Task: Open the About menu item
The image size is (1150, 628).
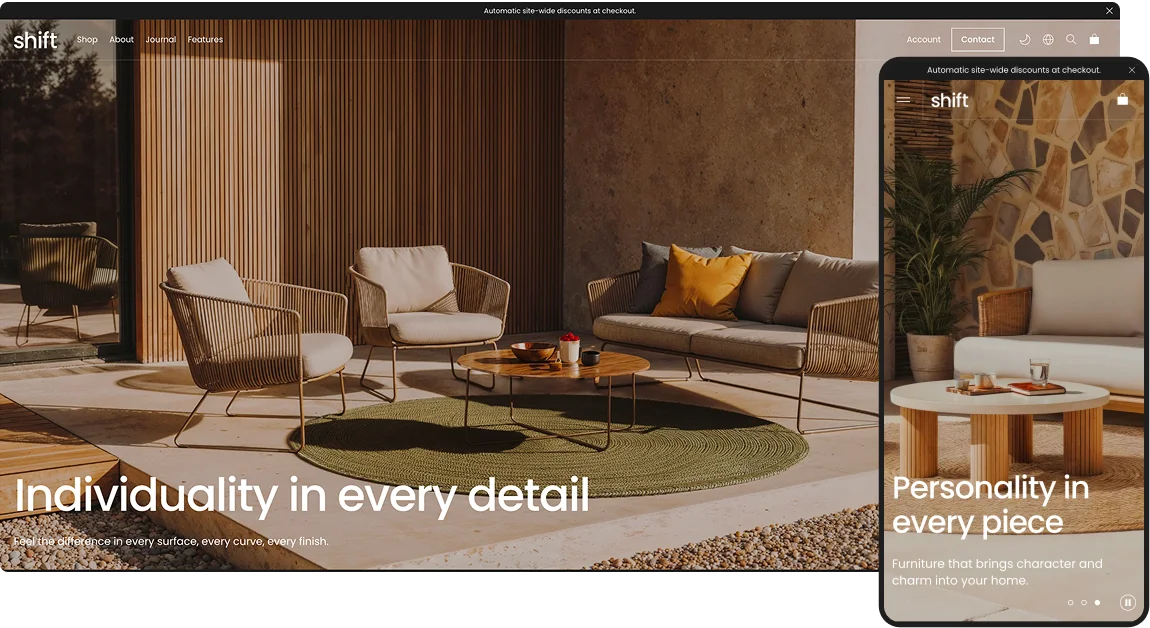Action: [121, 40]
